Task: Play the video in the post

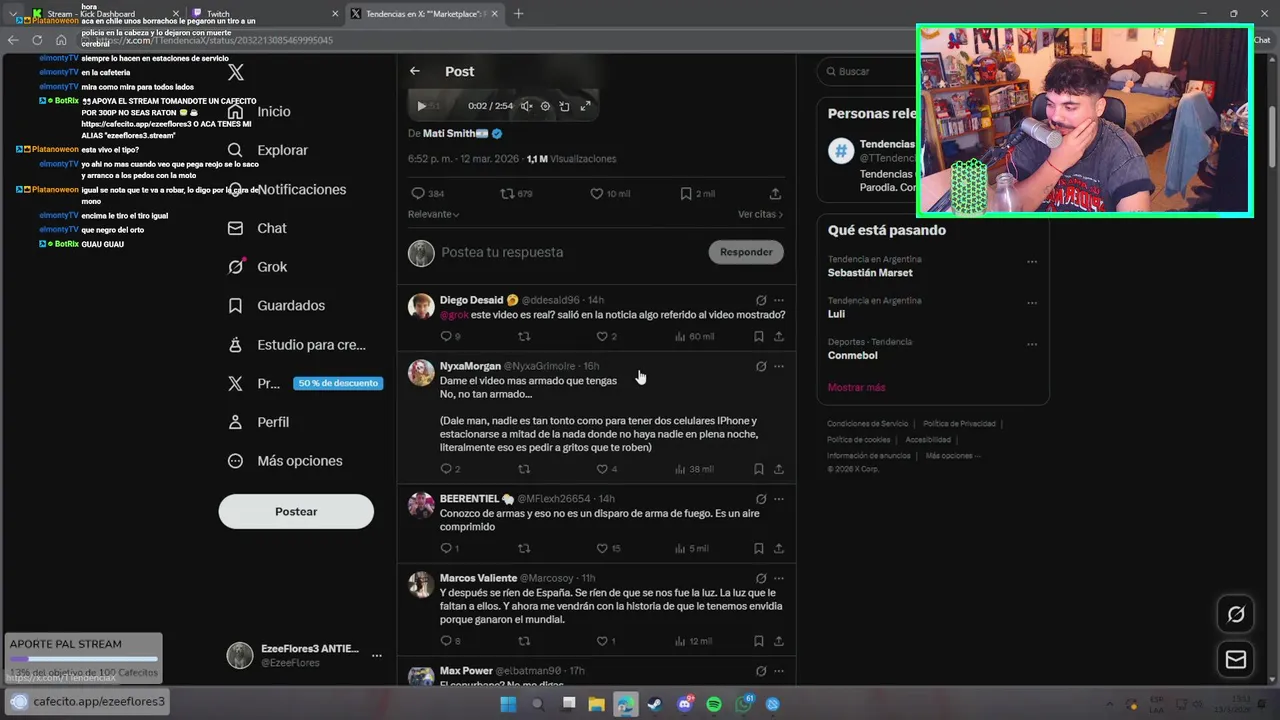Action: (x=421, y=106)
